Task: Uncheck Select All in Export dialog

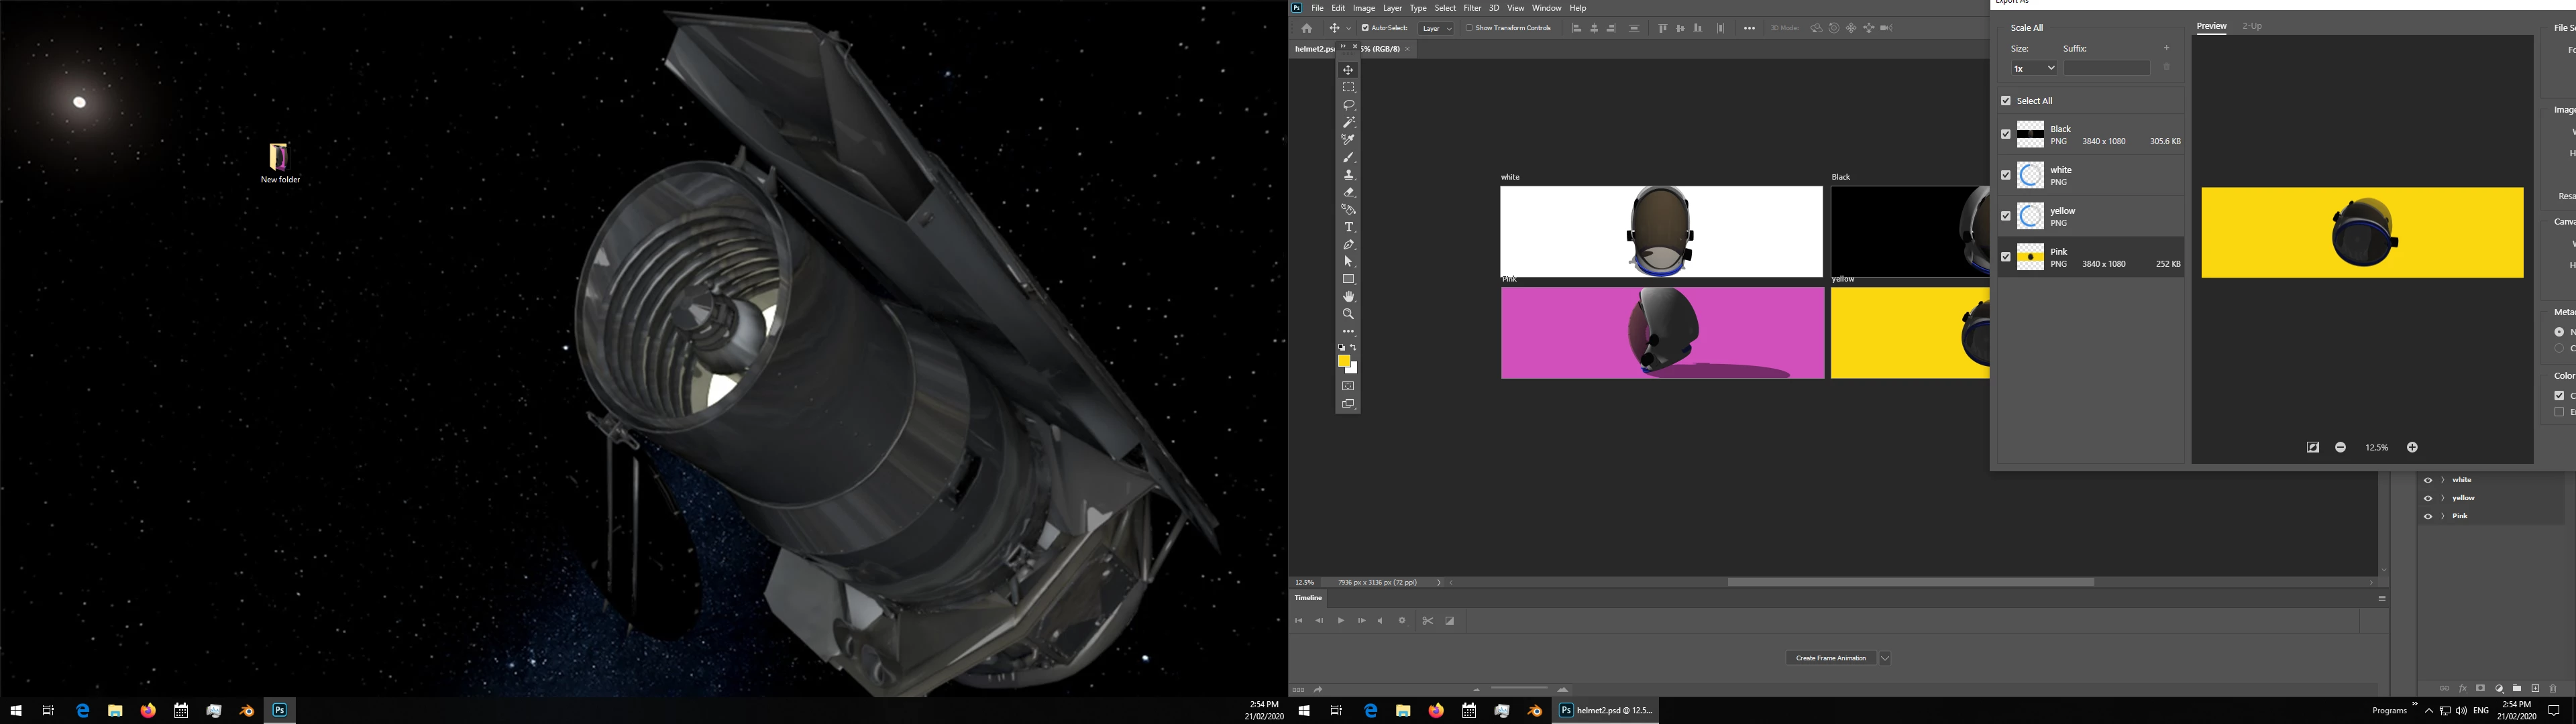Action: click(2005, 101)
